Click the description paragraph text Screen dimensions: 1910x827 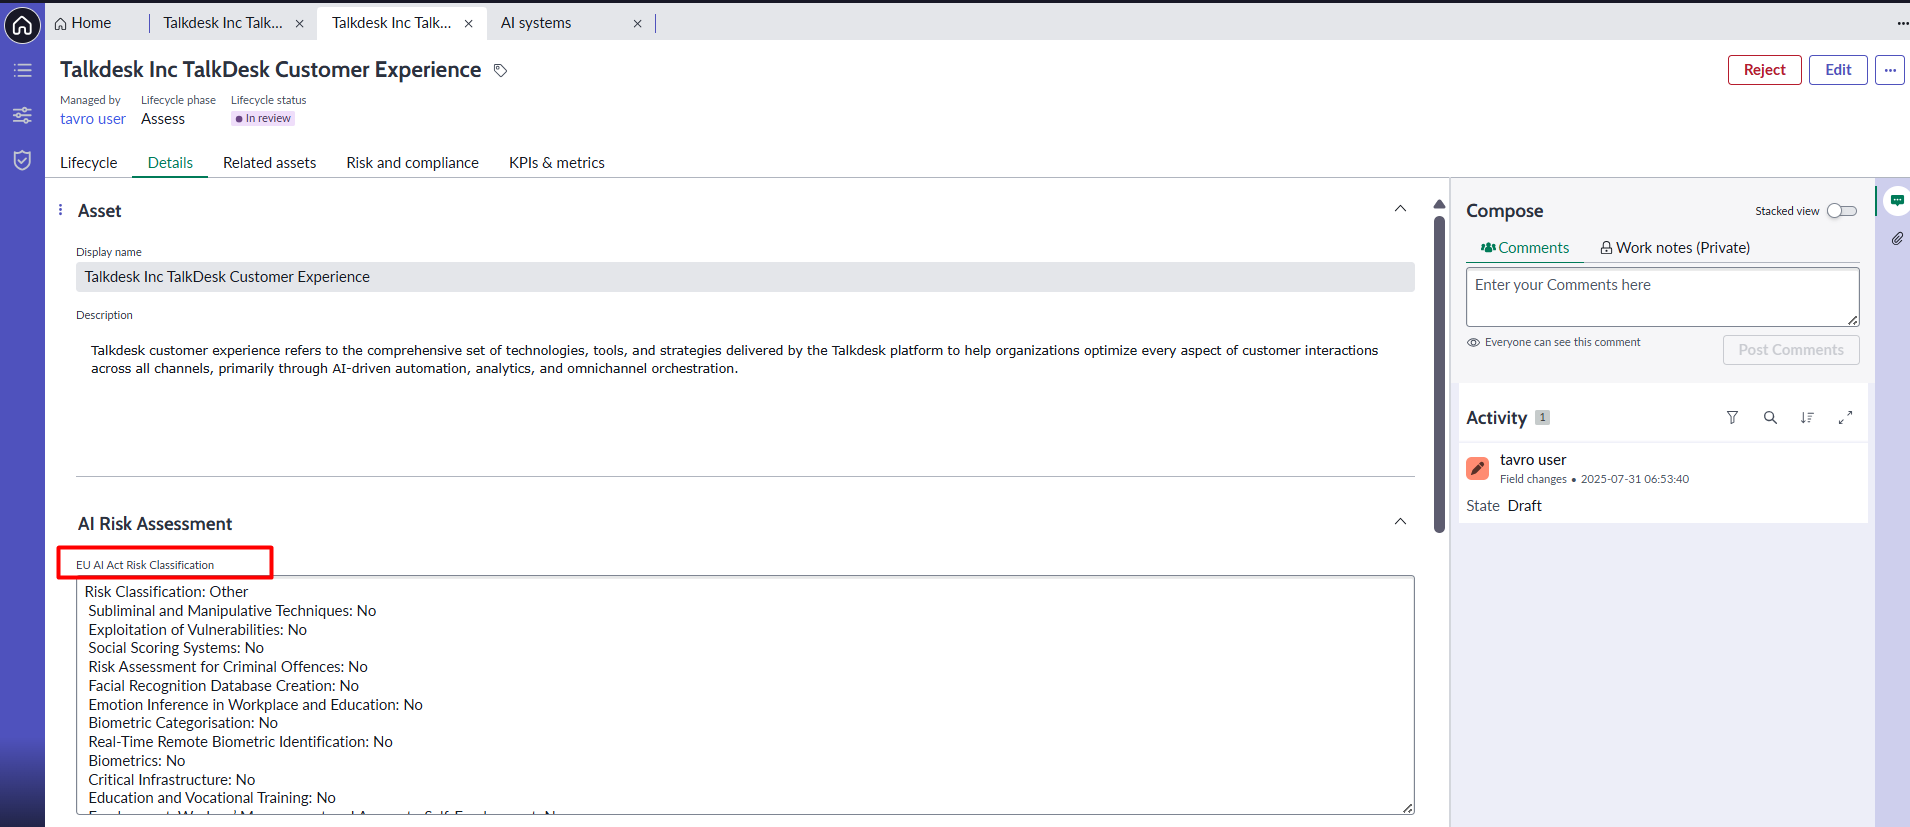[735, 360]
